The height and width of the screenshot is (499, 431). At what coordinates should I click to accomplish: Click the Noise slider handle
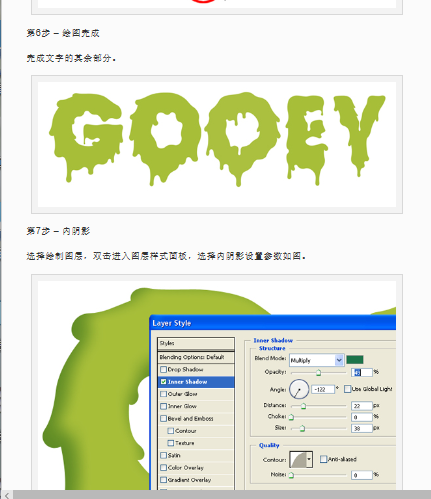291,475
